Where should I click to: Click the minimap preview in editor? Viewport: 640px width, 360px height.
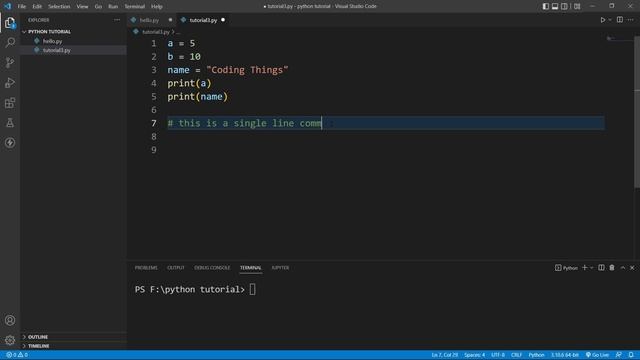[x=619, y=39]
